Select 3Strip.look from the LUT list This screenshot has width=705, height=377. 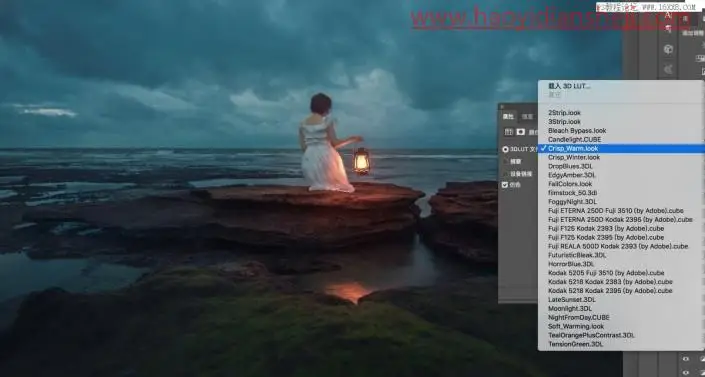click(564, 122)
